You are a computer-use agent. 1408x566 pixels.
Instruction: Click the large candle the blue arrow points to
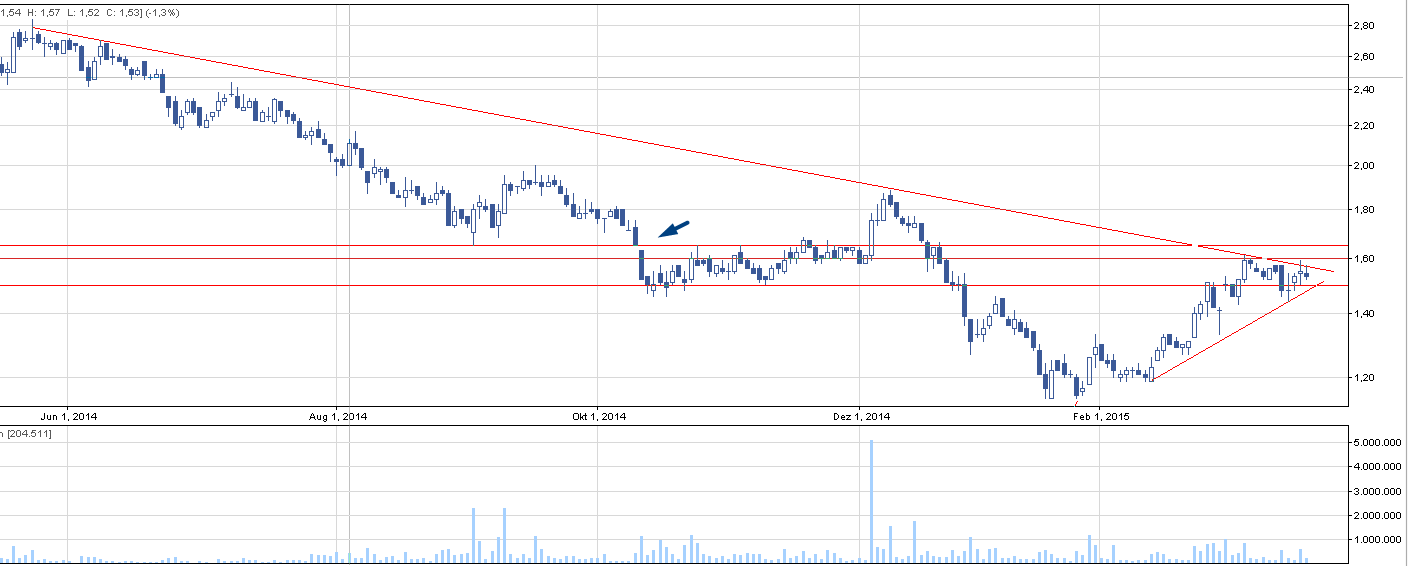pos(642,266)
